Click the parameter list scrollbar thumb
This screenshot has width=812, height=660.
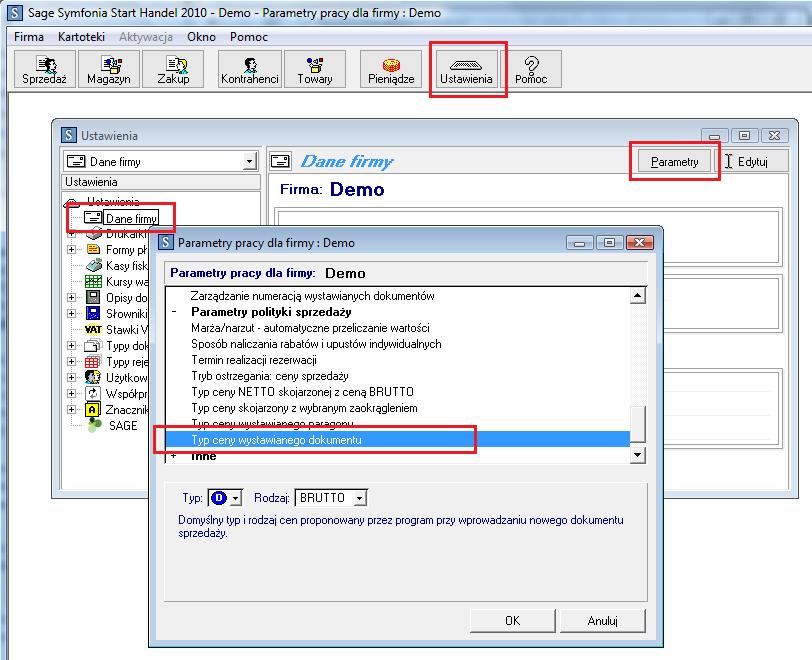coord(637,424)
